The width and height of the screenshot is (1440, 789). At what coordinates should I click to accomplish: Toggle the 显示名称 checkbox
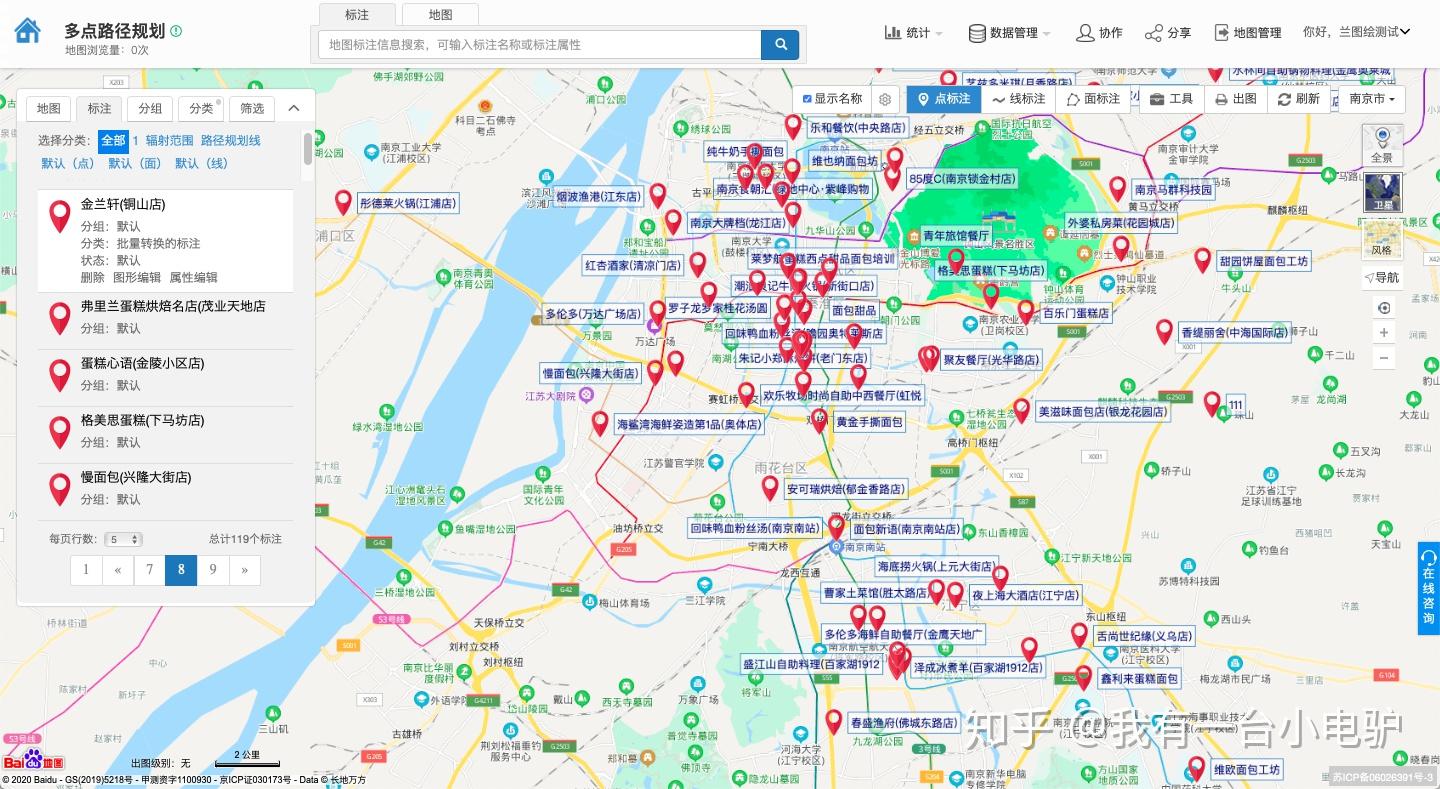click(x=808, y=99)
